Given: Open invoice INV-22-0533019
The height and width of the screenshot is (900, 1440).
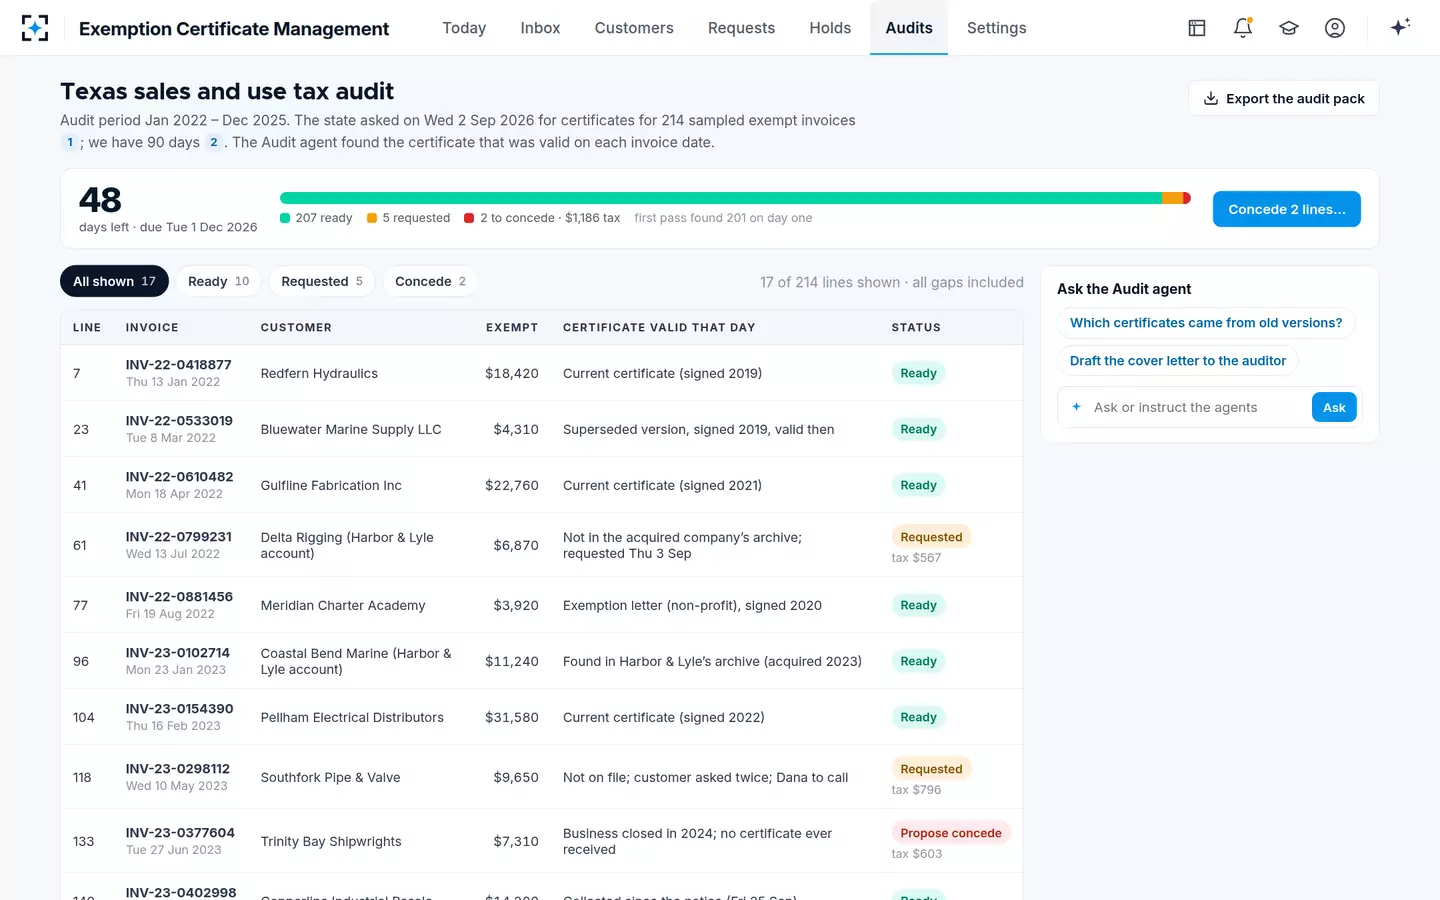Looking at the screenshot, I should pyautogui.click(x=179, y=421).
